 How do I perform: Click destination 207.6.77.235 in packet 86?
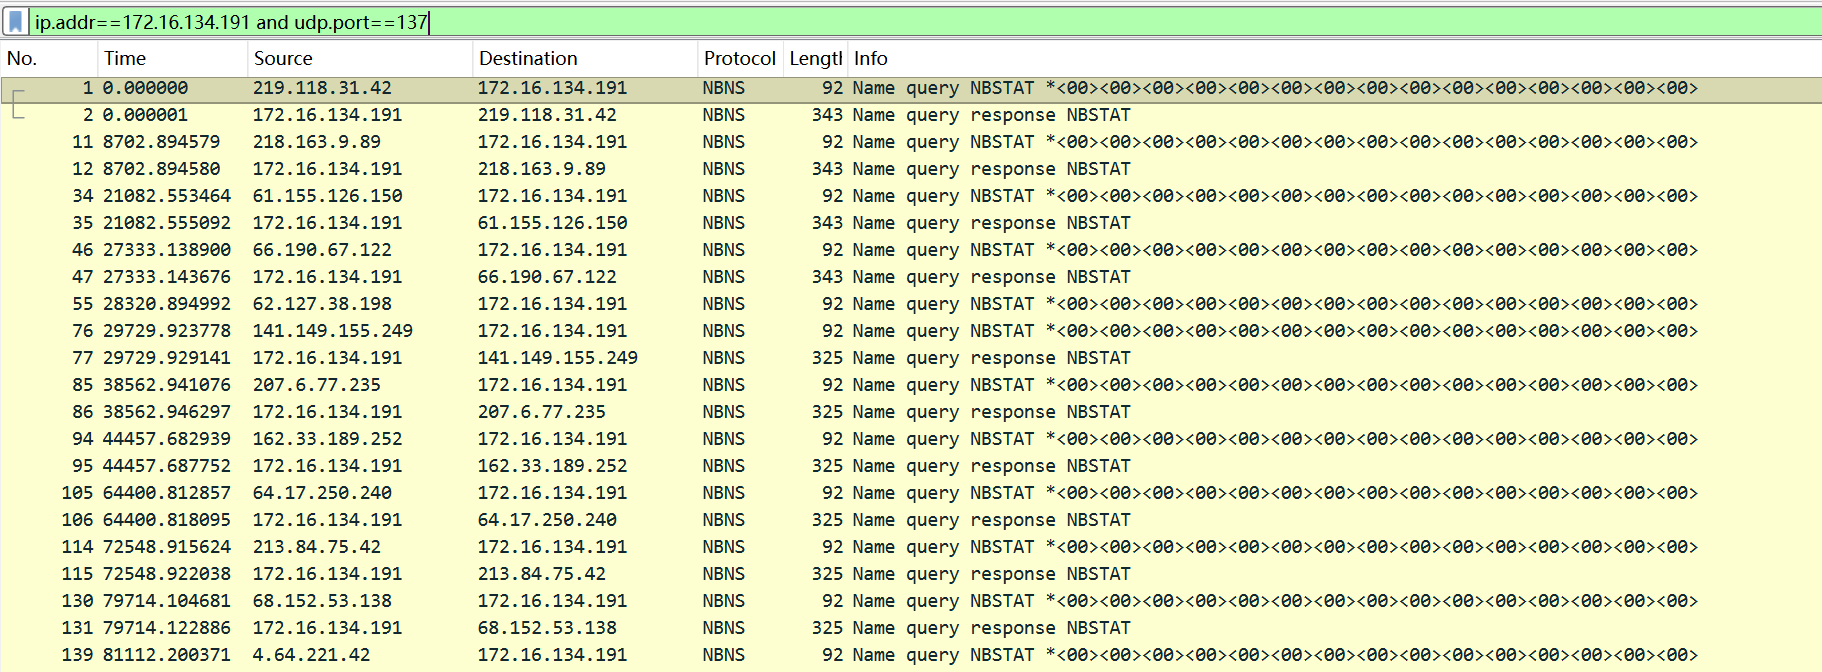(541, 412)
